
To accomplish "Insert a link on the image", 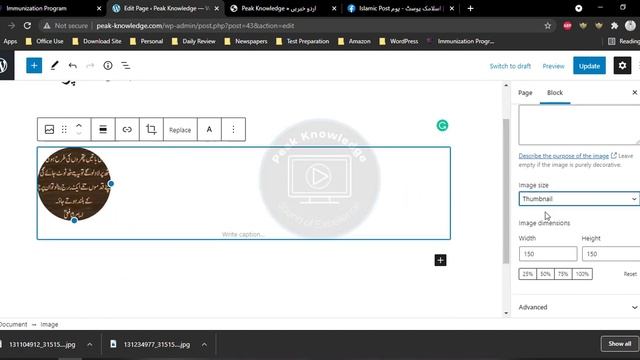I will click(127, 129).
